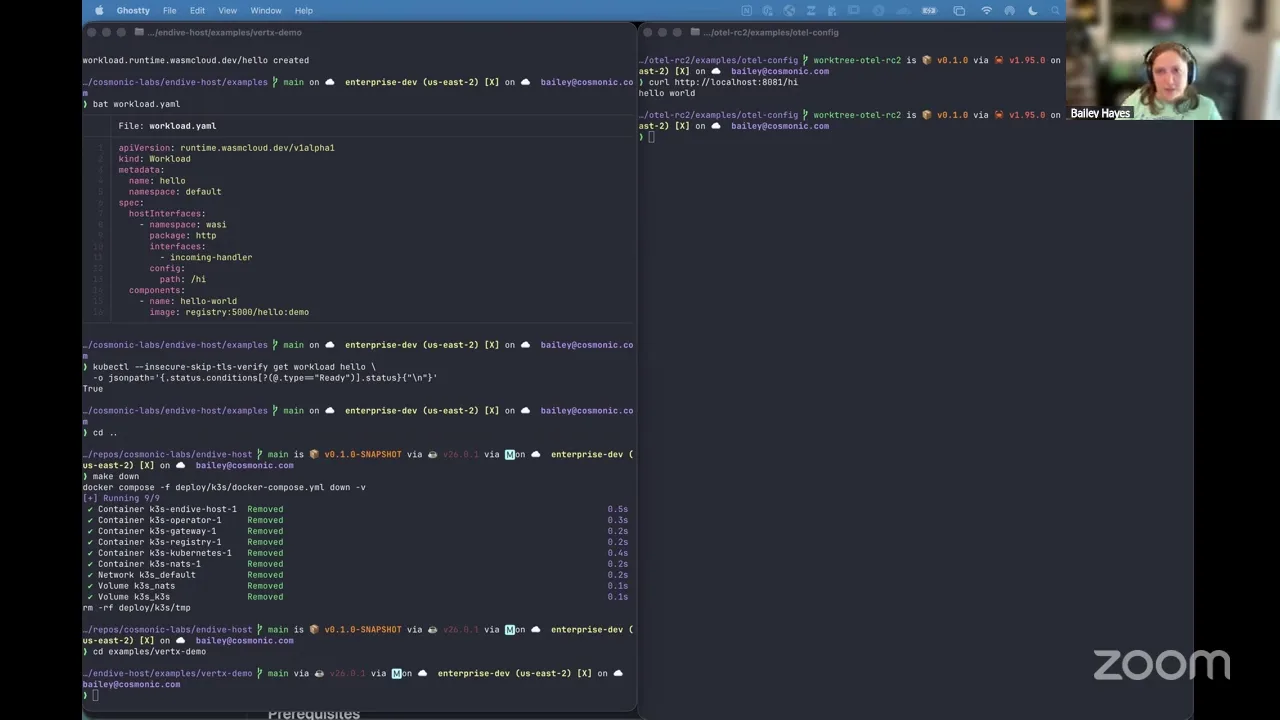Click the 'kind: Workload' line
Viewport: 1280px width, 720px height.
155,159
